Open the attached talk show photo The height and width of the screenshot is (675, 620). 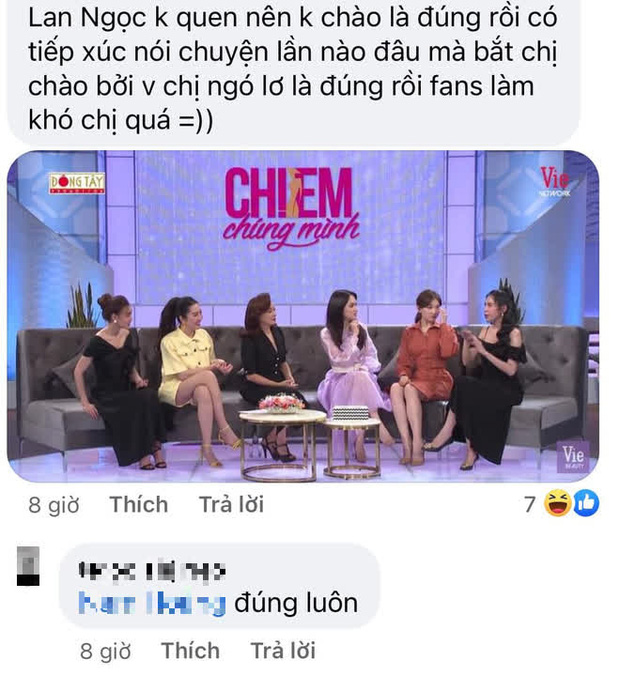click(303, 316)
